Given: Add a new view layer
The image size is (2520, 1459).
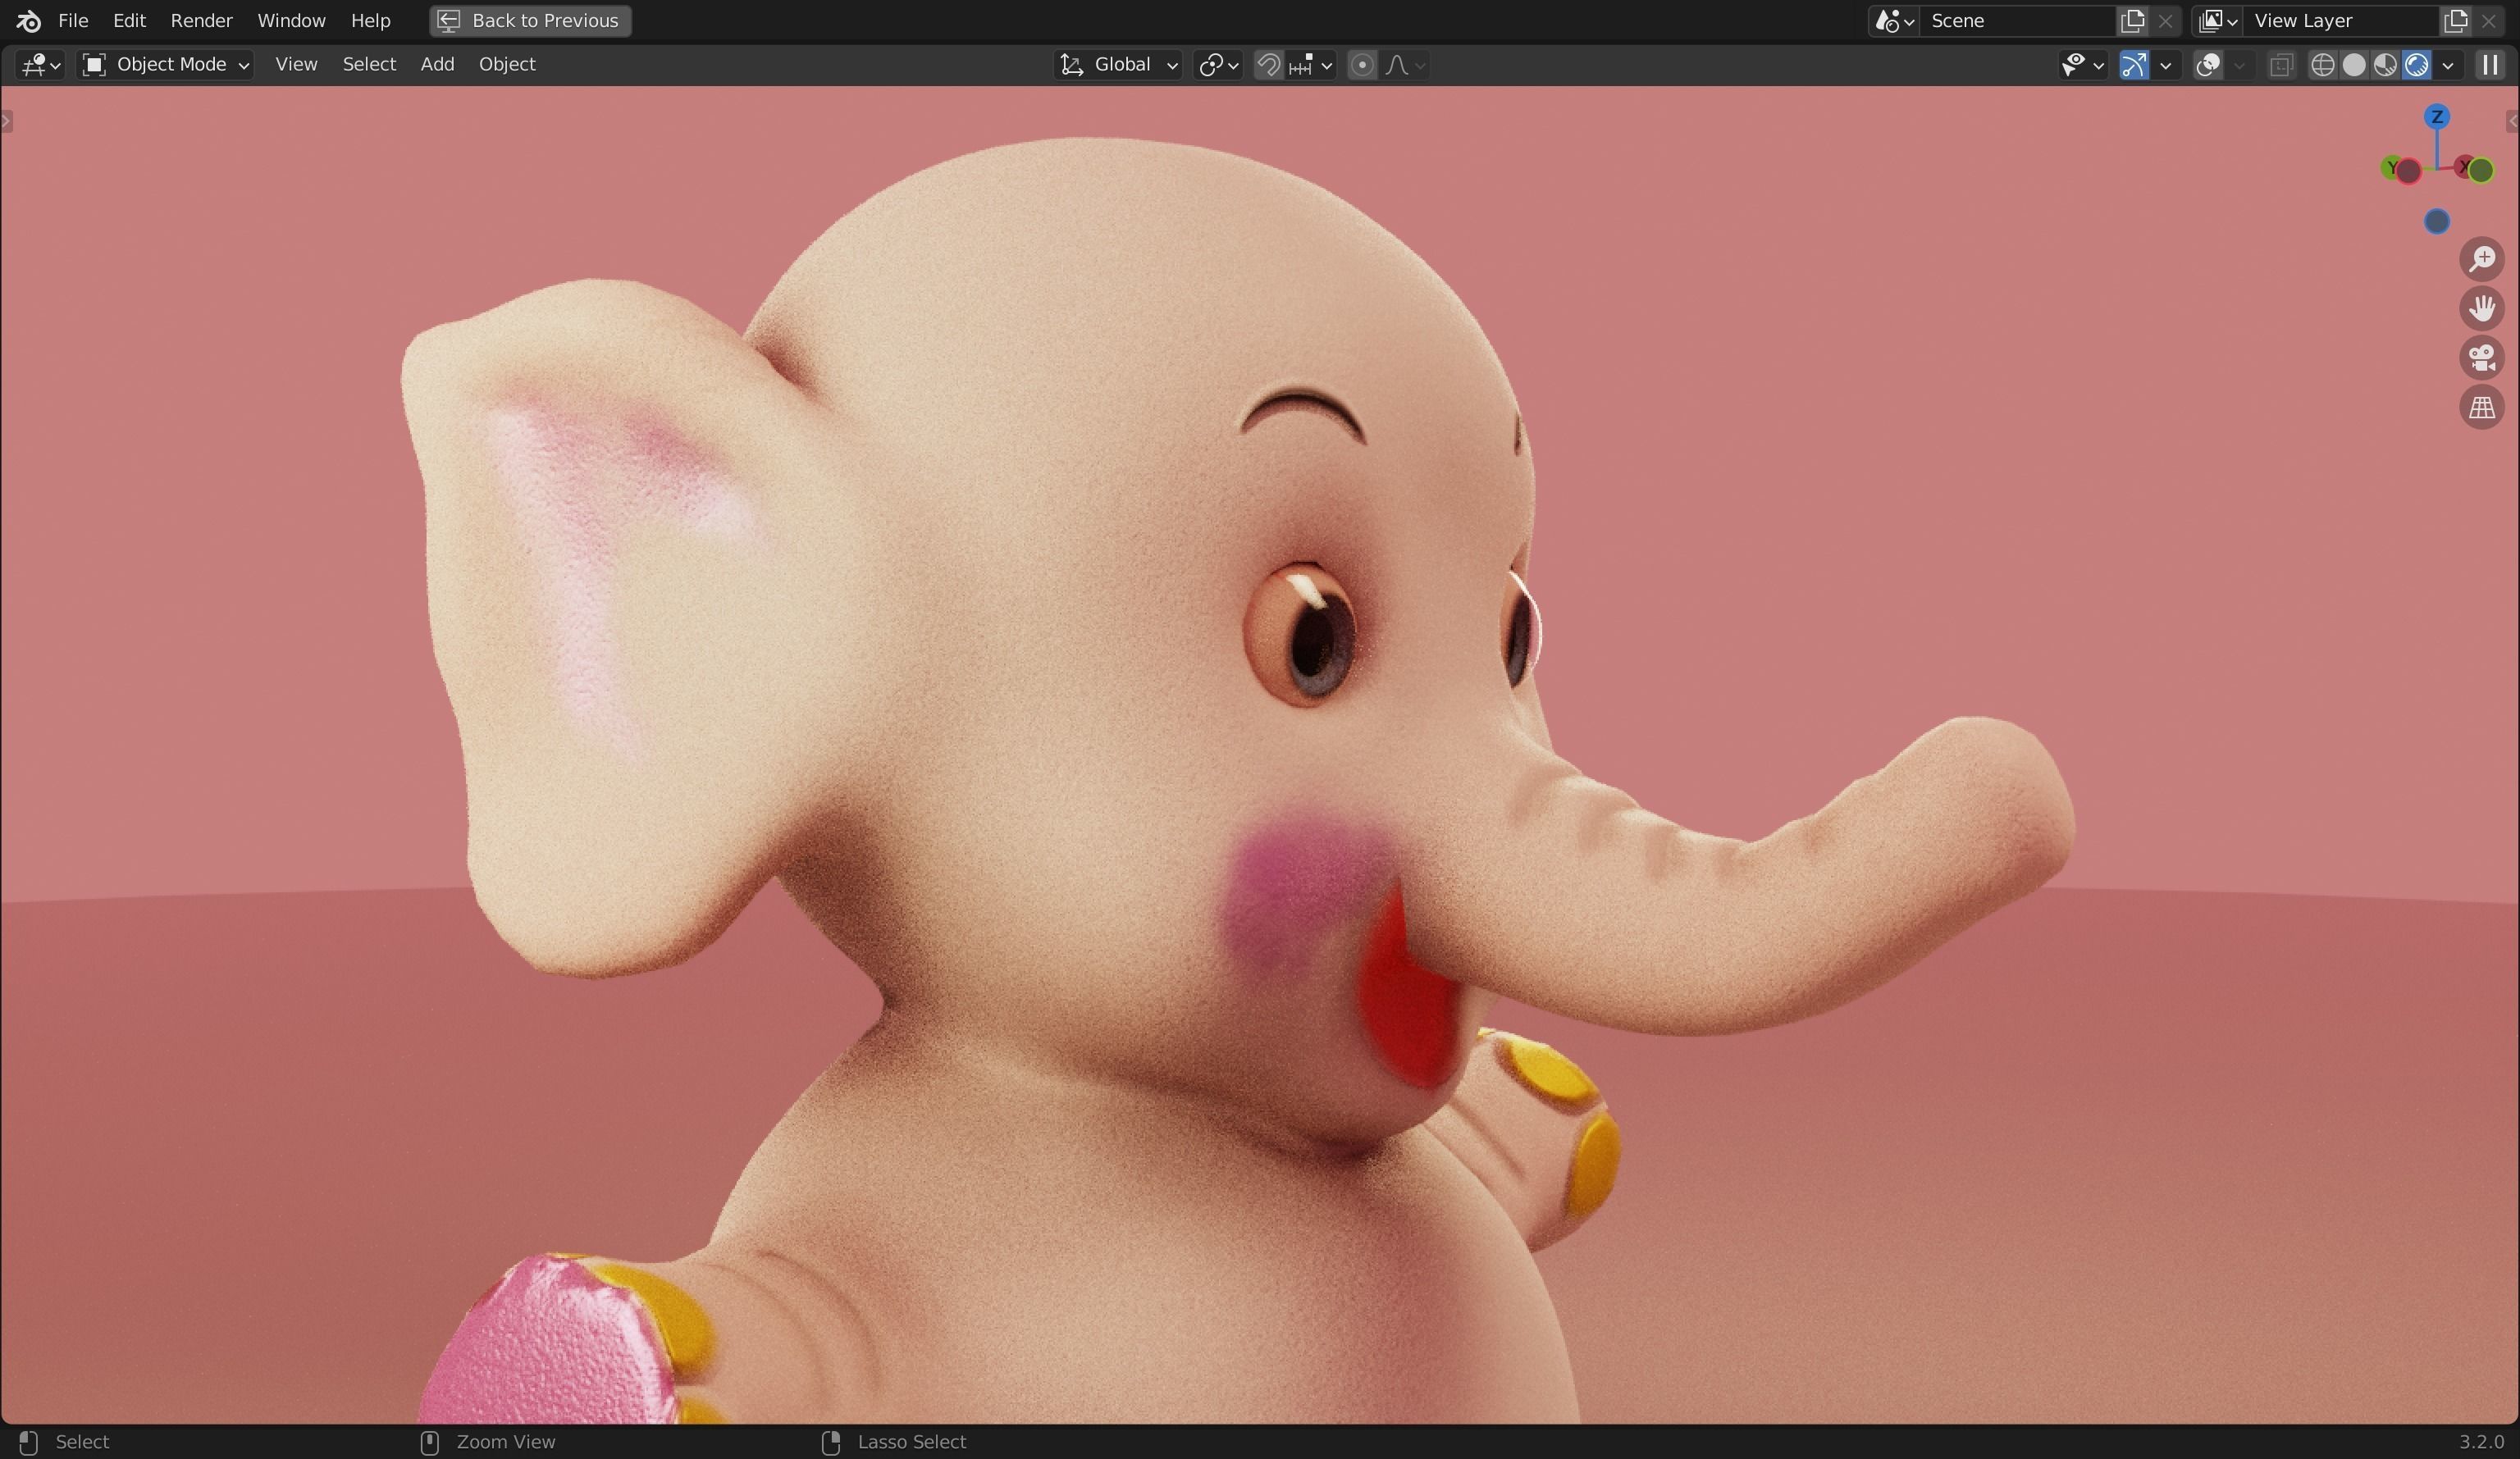Looking at the screenshot, I should (x=2456, y=20).
